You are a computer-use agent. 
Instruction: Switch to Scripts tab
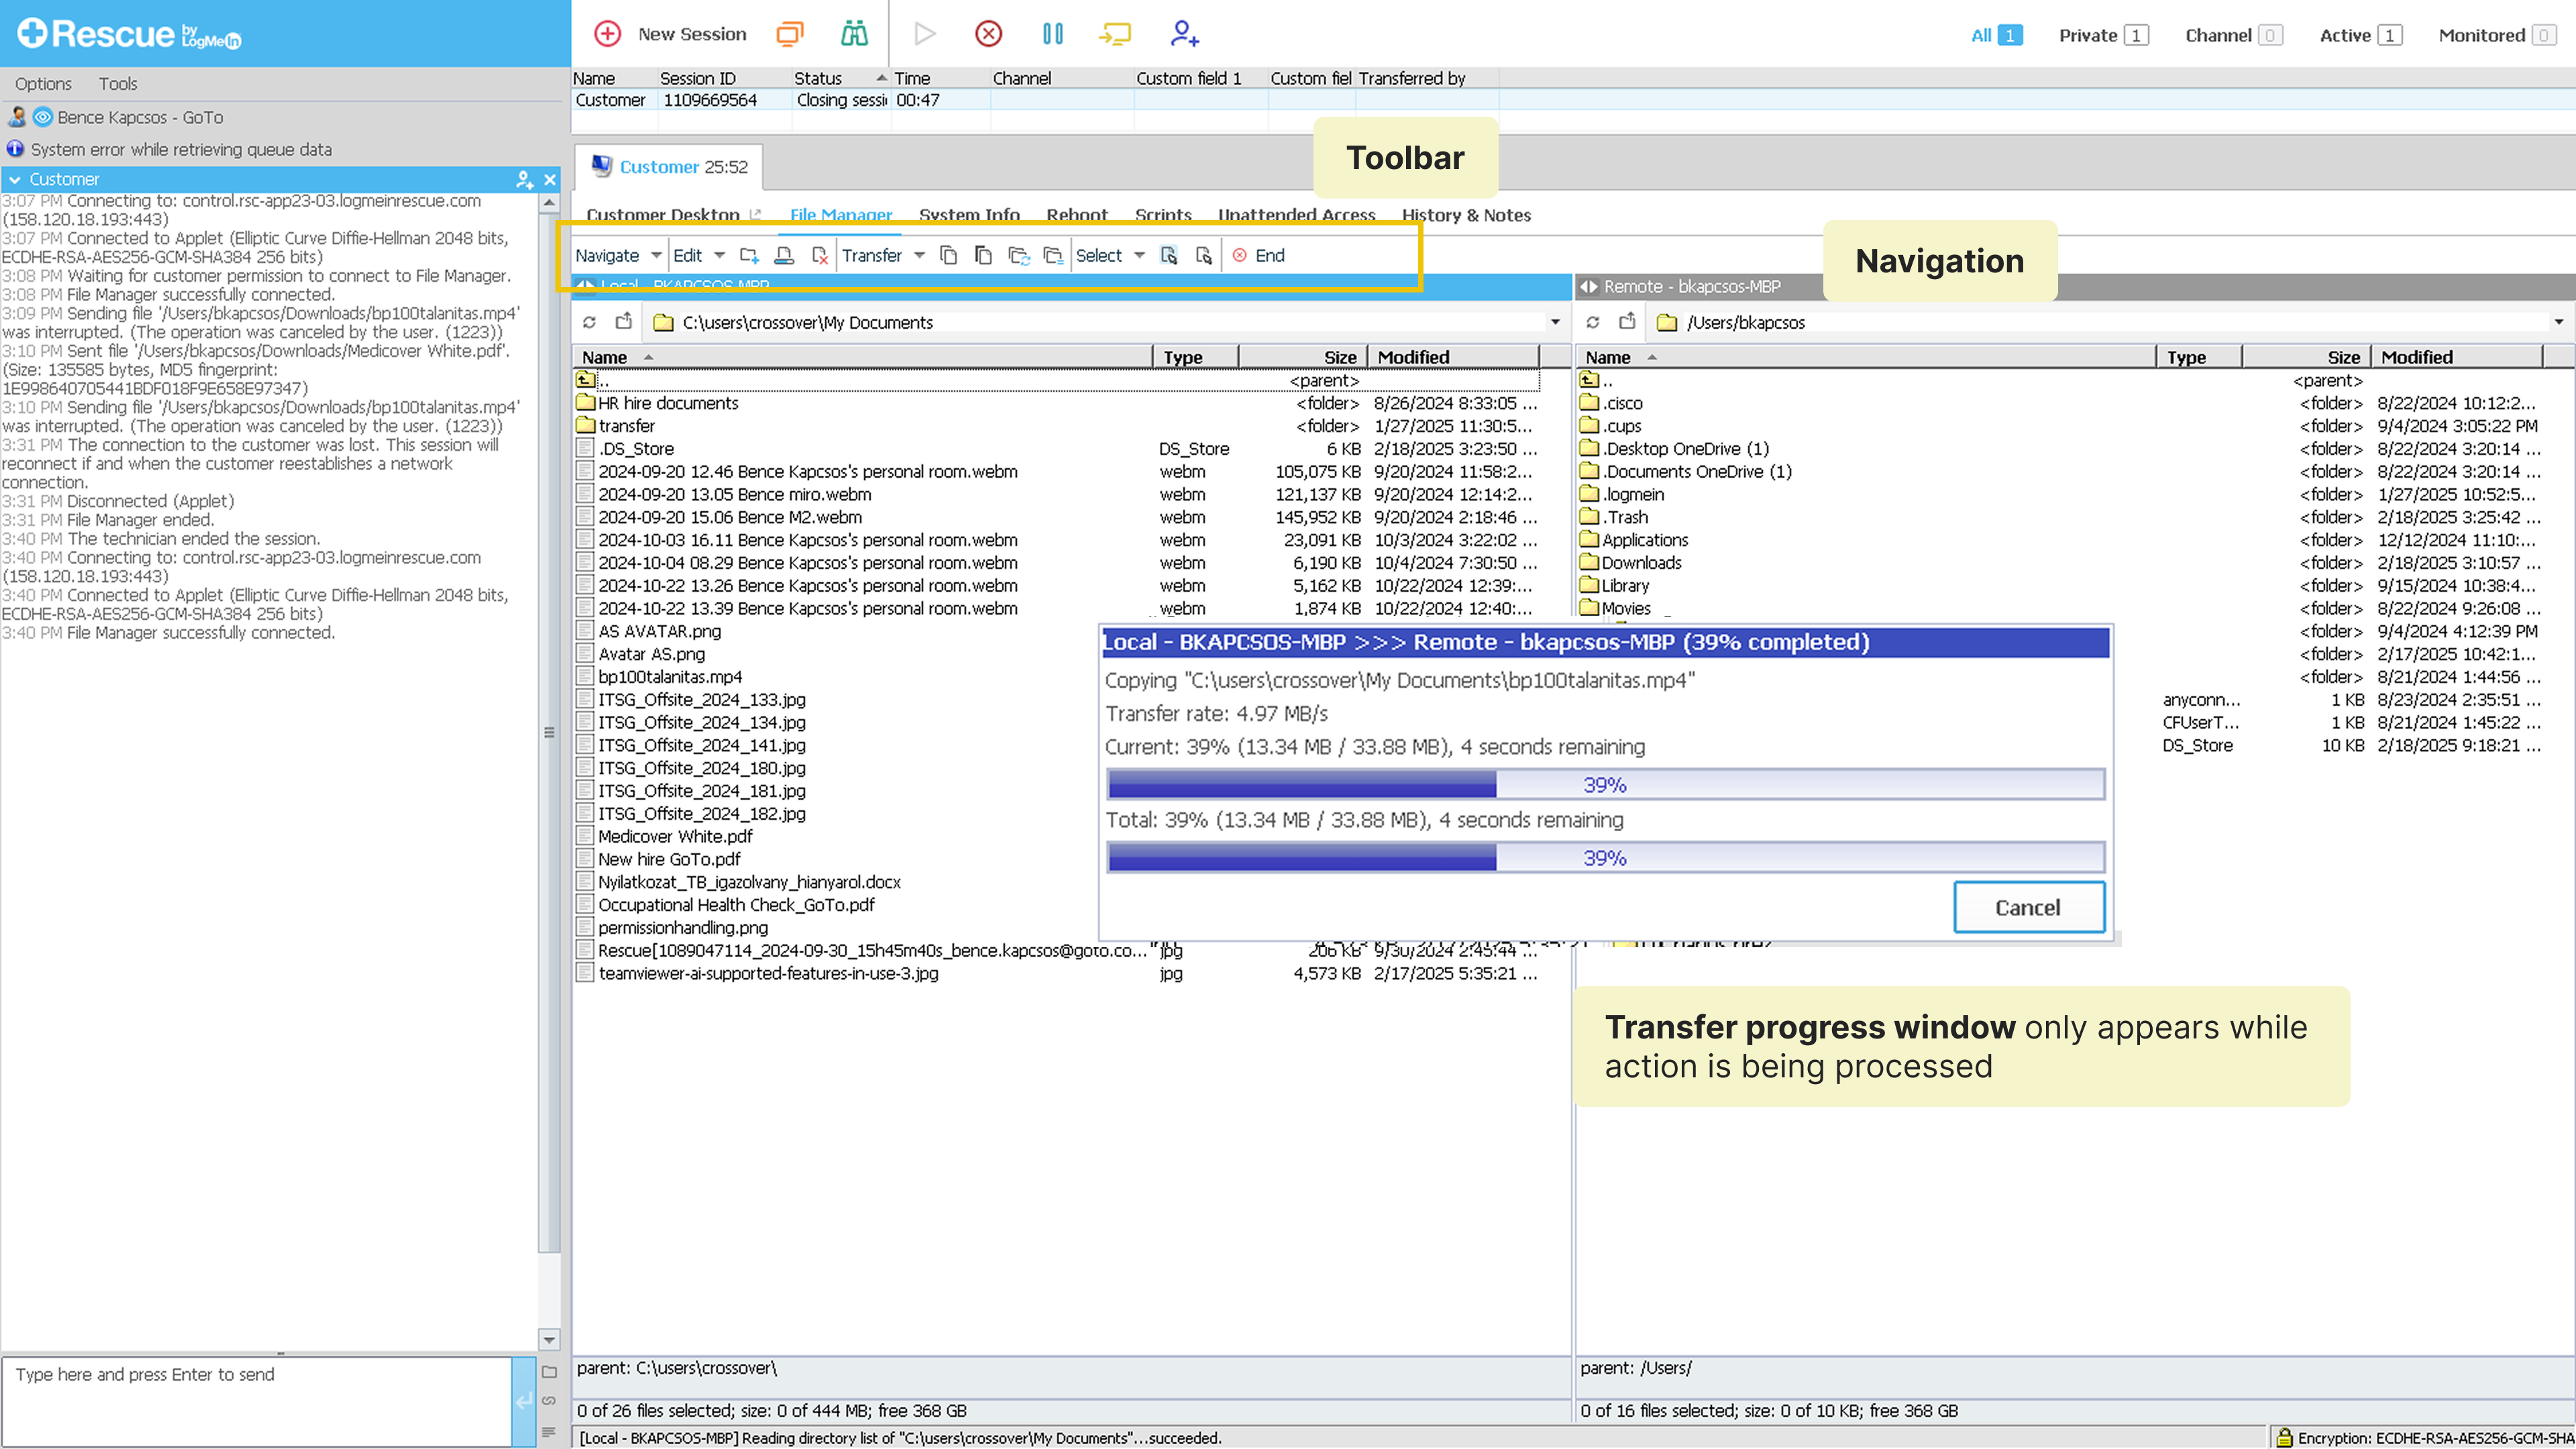(x=1163, y=215)
